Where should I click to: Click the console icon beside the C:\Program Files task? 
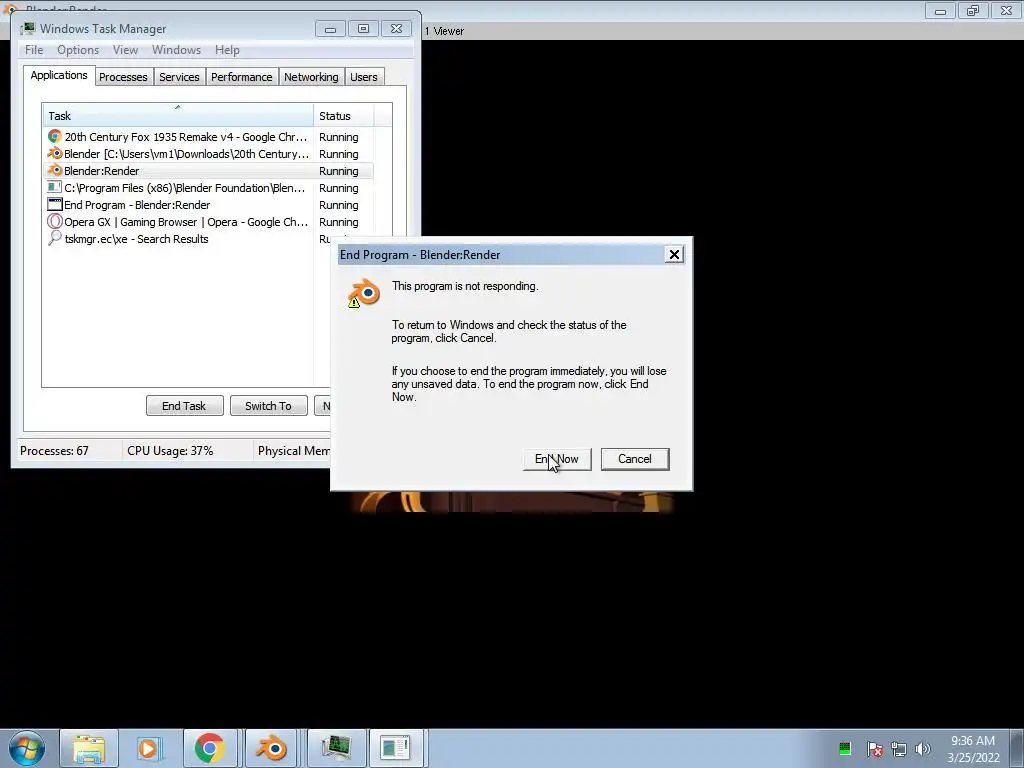55,187
